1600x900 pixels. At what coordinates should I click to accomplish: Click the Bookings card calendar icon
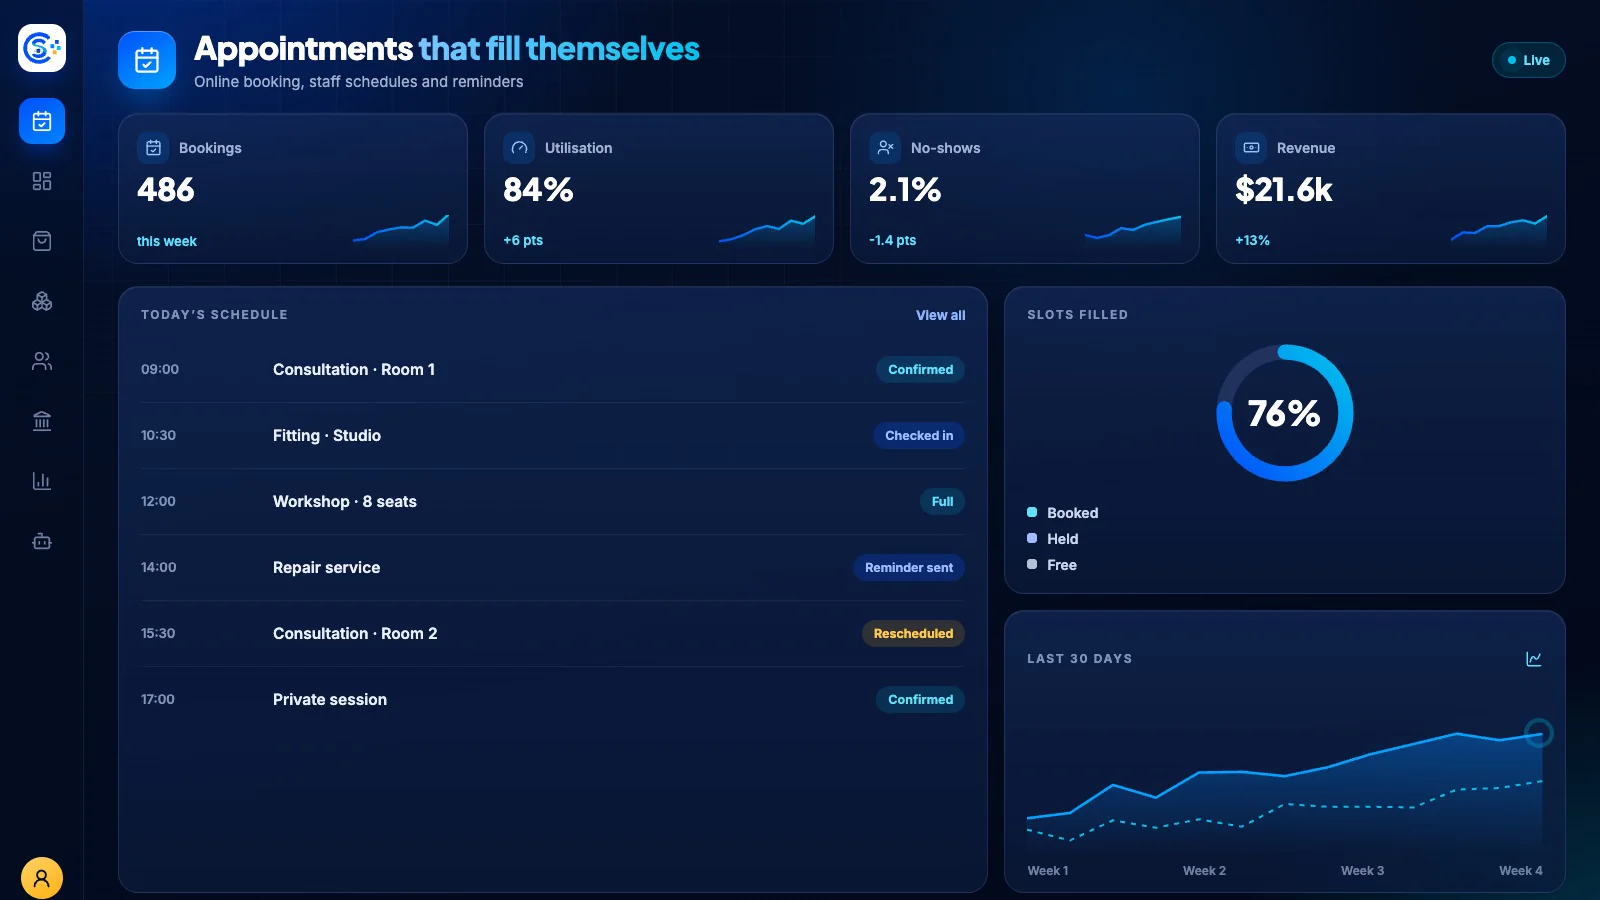pyautogui.click(x=153, y=148)
